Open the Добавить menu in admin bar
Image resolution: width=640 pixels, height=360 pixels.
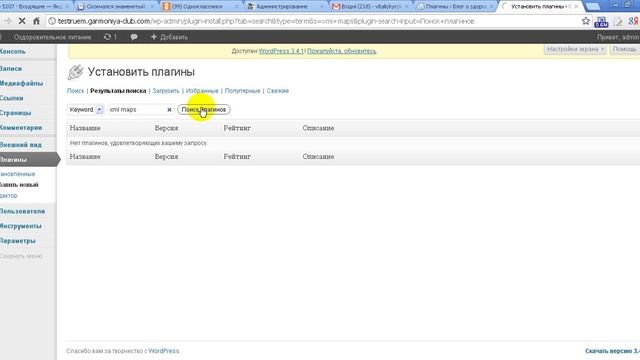(x=169, y=37)
